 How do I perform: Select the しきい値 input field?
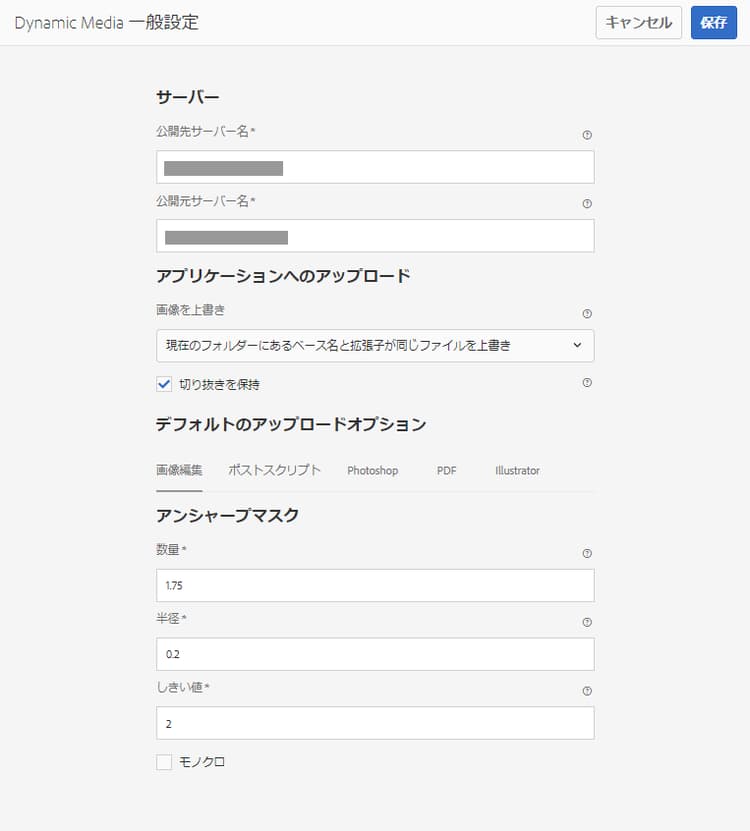click(374, 723)
